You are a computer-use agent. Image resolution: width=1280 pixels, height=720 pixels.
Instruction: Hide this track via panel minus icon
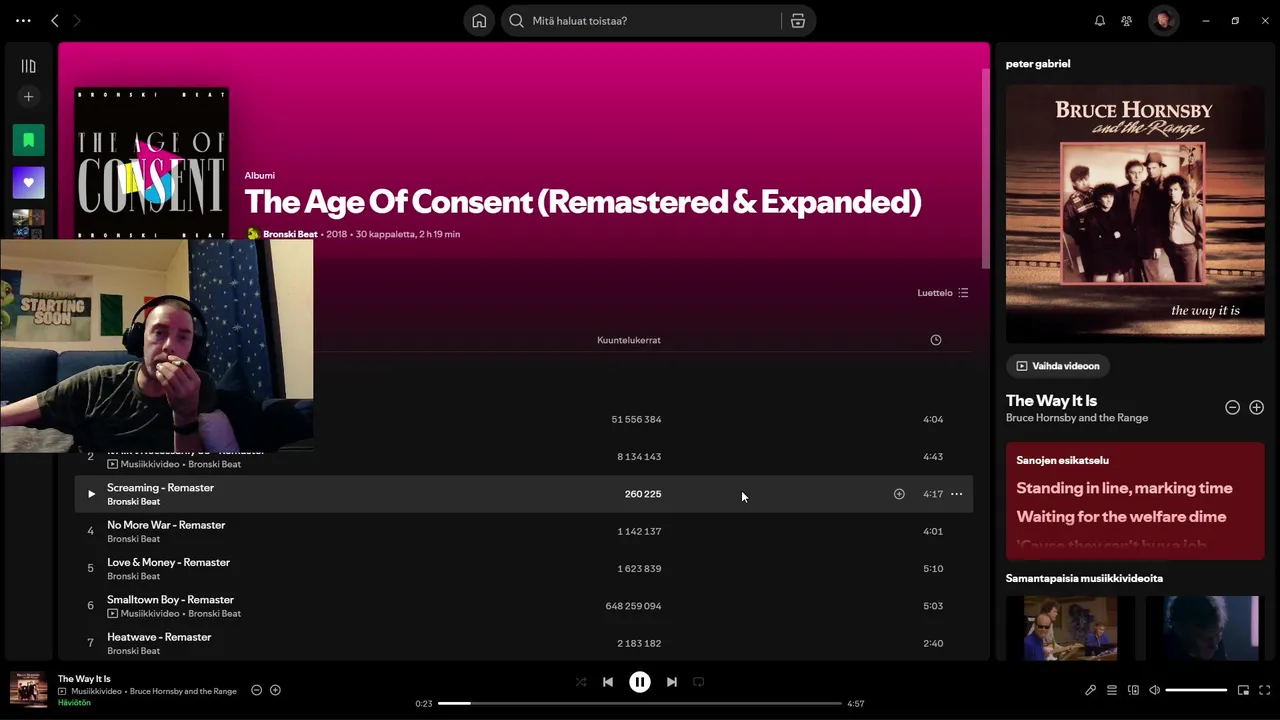click(x=1232, y=407)
